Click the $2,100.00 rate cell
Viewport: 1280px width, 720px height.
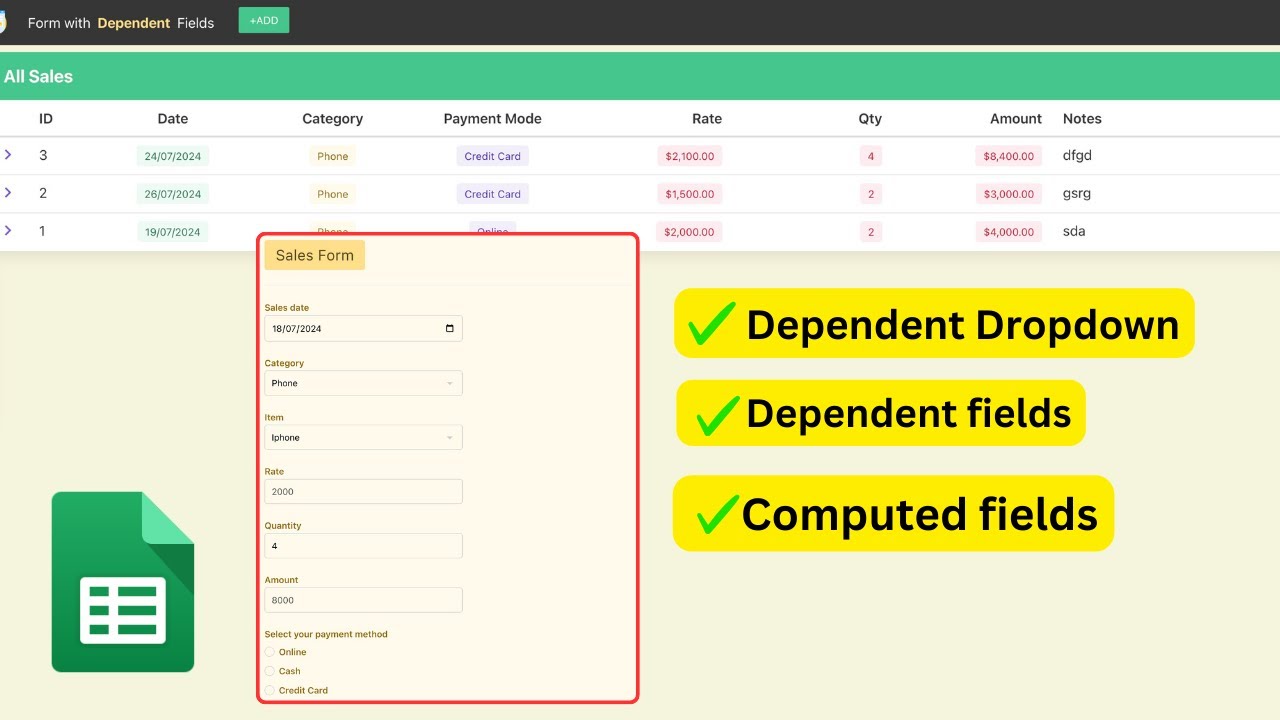690,156
